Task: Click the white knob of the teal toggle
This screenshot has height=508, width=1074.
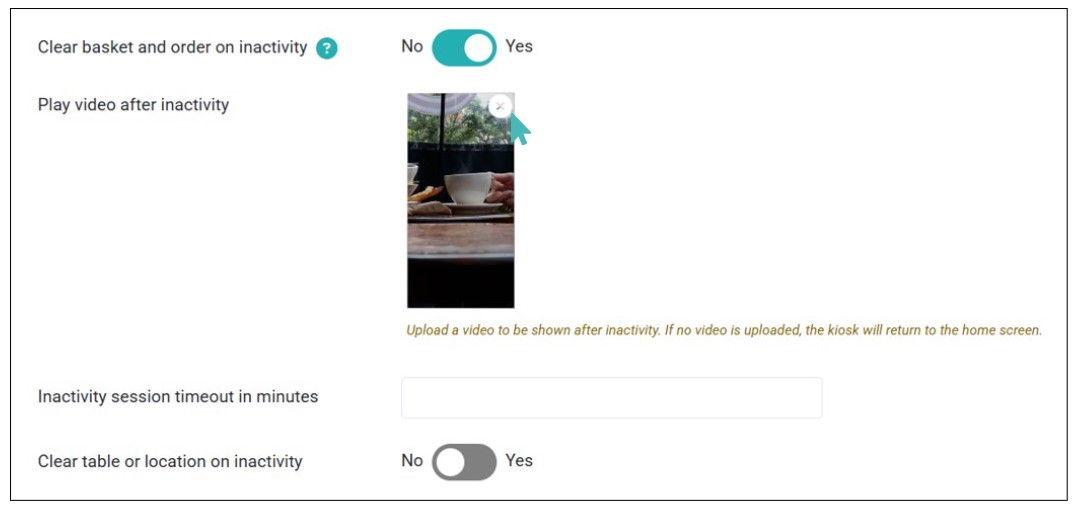Action: tap(479, 47)
